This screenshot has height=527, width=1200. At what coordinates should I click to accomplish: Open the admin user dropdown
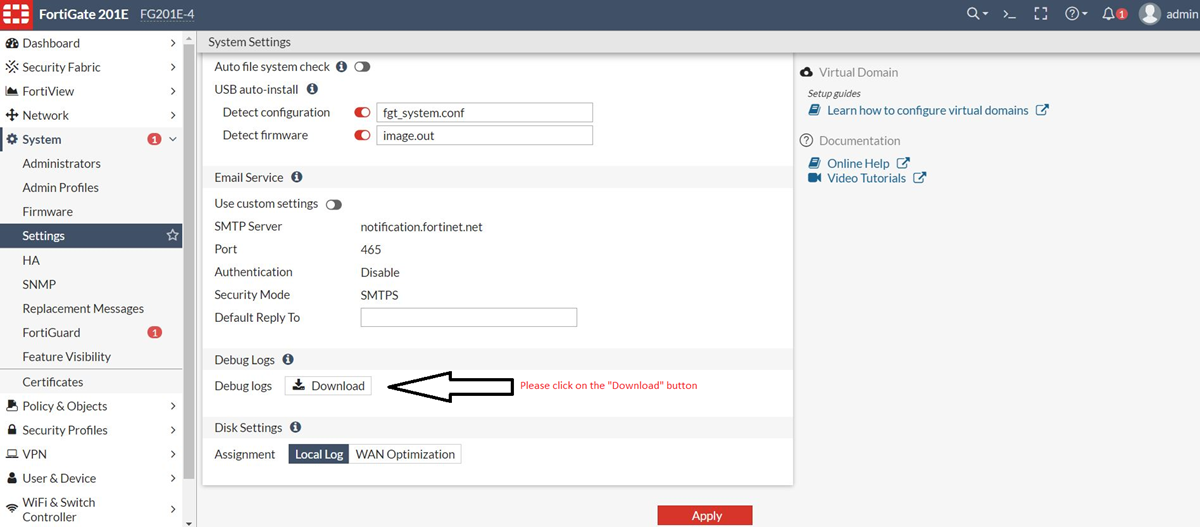[x=1166, y=14]
